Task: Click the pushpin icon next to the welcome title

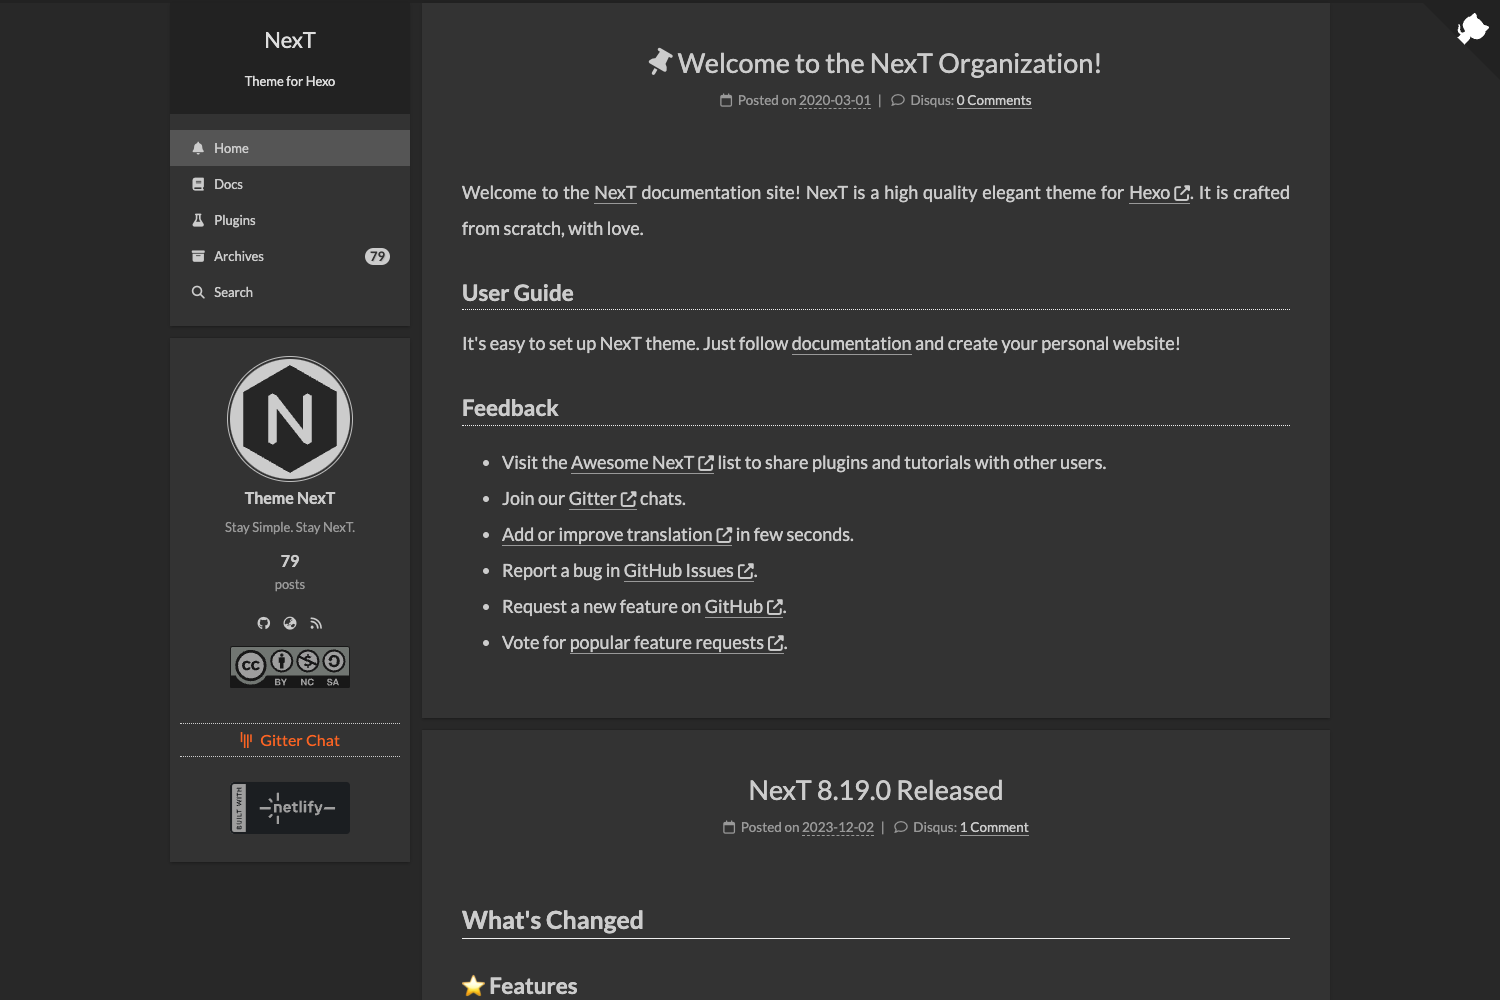Action: (x=658, y=62)
